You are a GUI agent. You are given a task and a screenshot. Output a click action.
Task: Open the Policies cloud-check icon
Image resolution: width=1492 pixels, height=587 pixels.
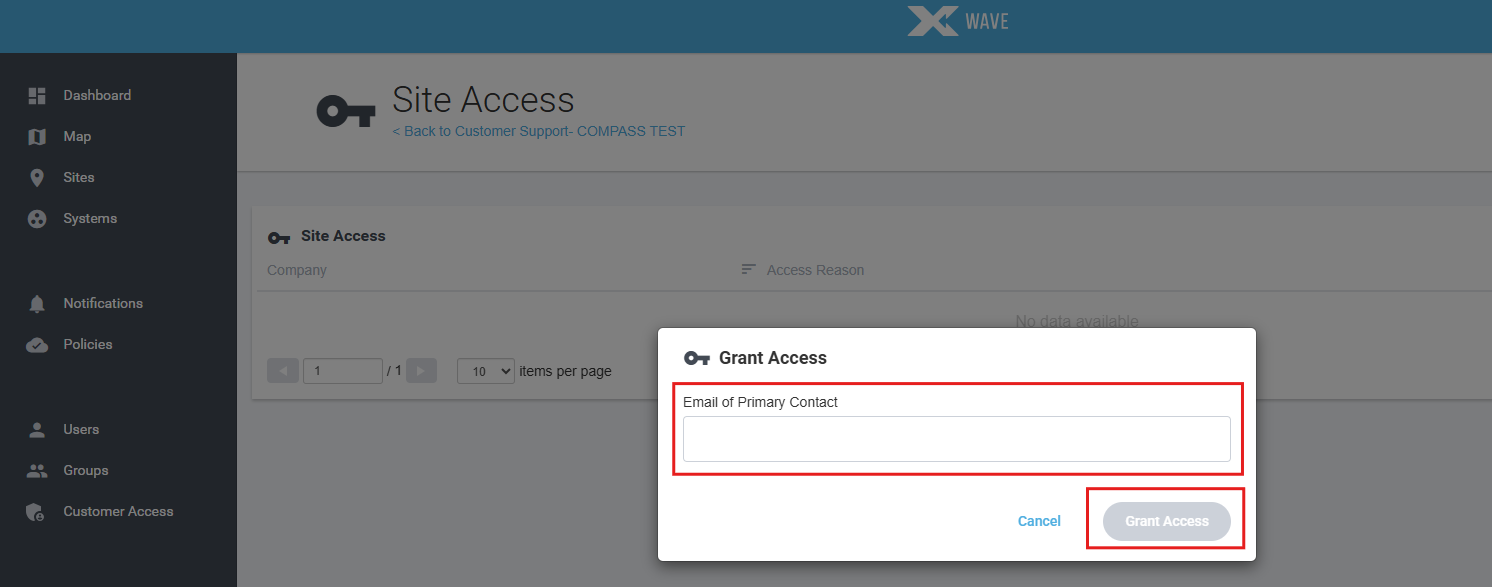click(x=37, y=345)
